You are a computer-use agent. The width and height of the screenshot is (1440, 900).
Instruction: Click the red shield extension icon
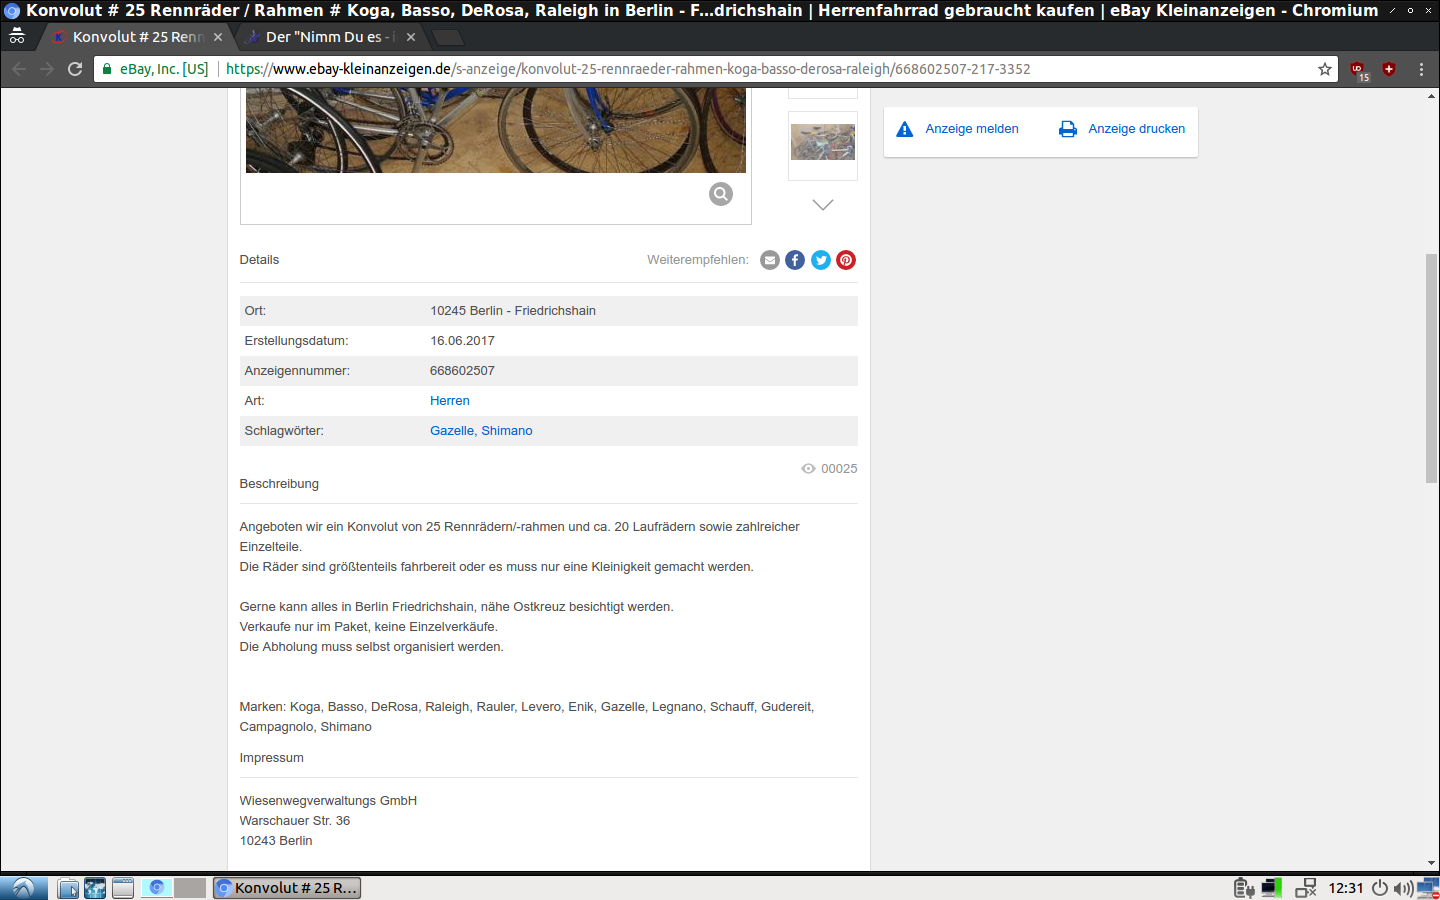1389,69
